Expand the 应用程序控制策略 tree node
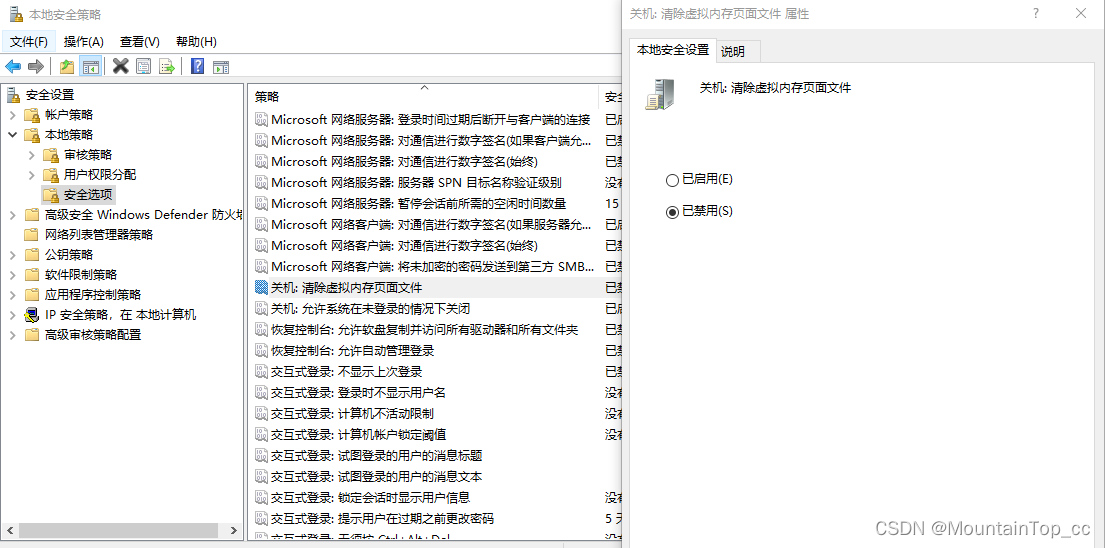The image size is (1105, 548). tap(13, 294)
